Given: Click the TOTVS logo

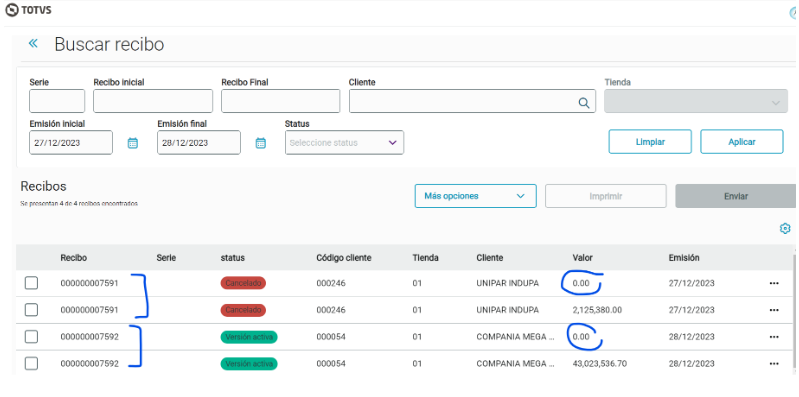Looking at the screenshot, I should (x=28, y=10).
